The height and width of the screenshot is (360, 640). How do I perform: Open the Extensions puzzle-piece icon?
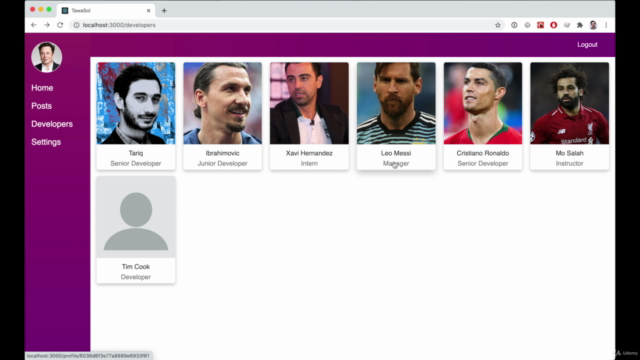pos(580,25)
